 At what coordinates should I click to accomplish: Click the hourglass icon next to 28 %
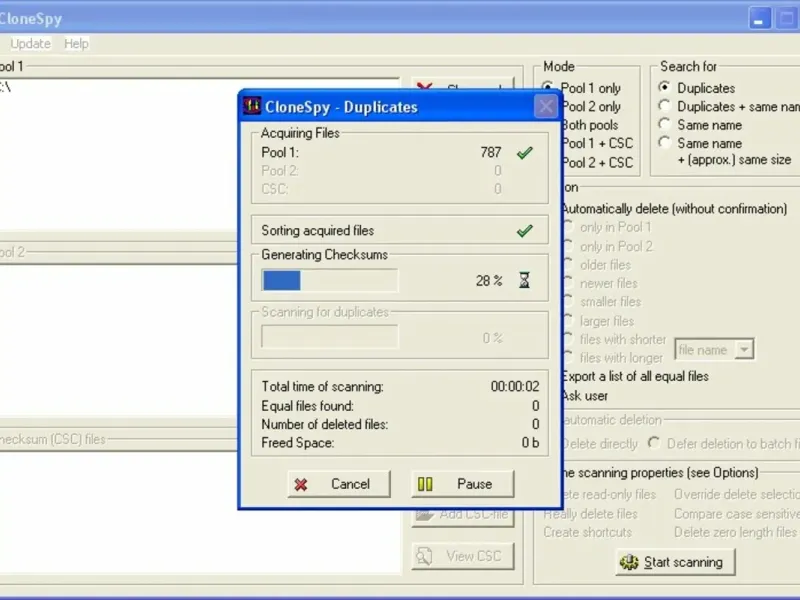(524, 280)
